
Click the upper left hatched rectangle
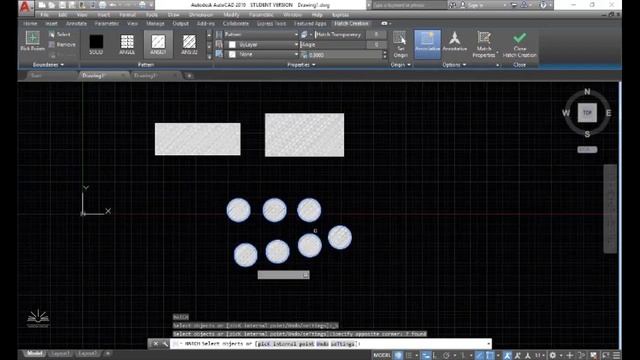coord(198,139)
